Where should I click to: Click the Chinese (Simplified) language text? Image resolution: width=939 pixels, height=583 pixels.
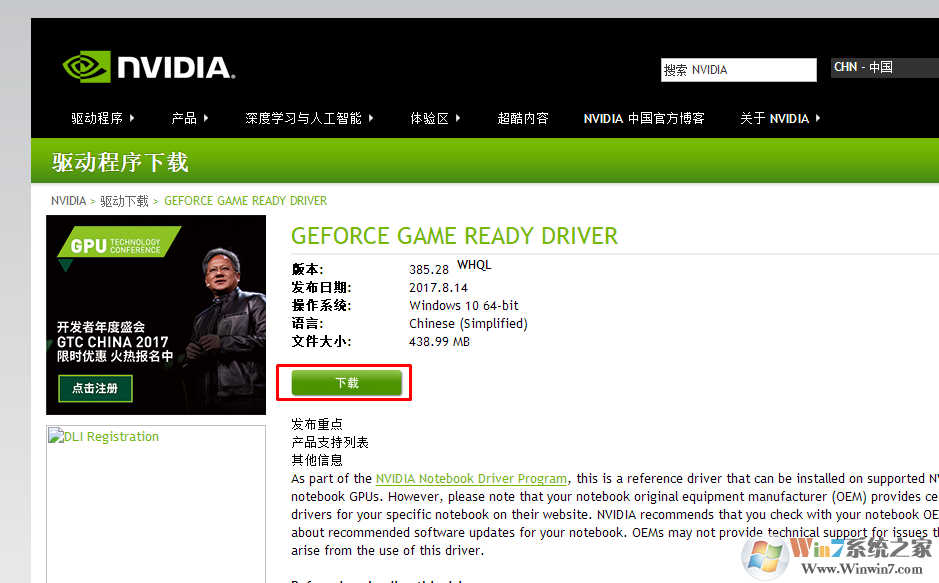point(468,324)
